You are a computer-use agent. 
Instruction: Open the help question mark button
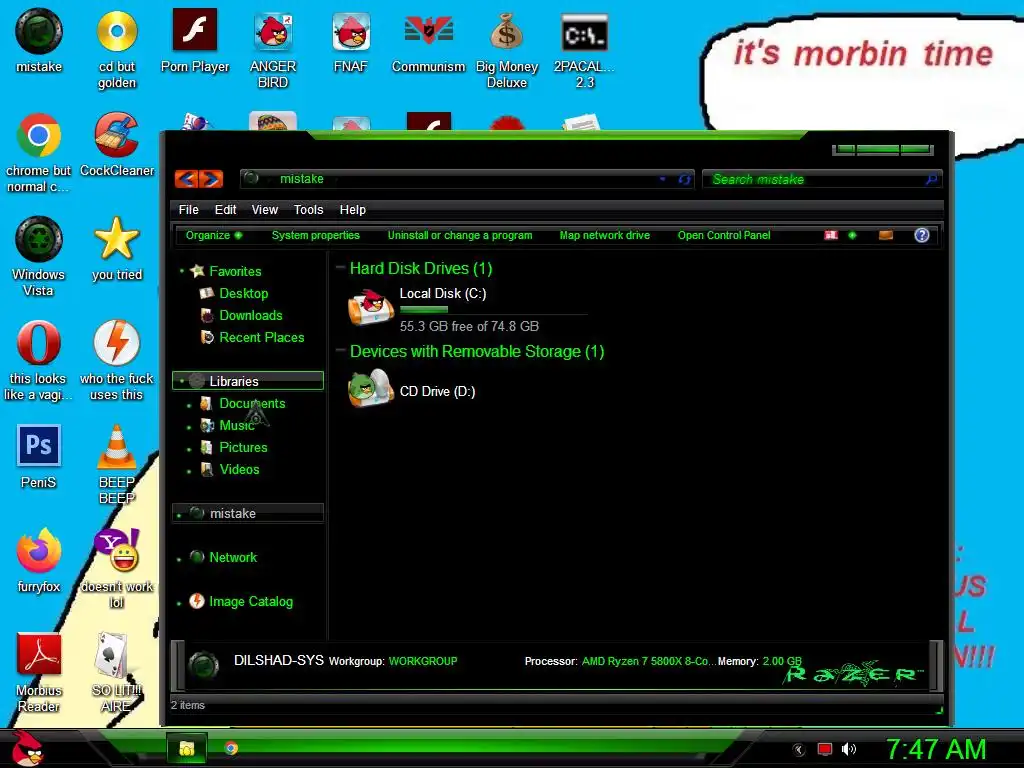(x=921, y=235)
